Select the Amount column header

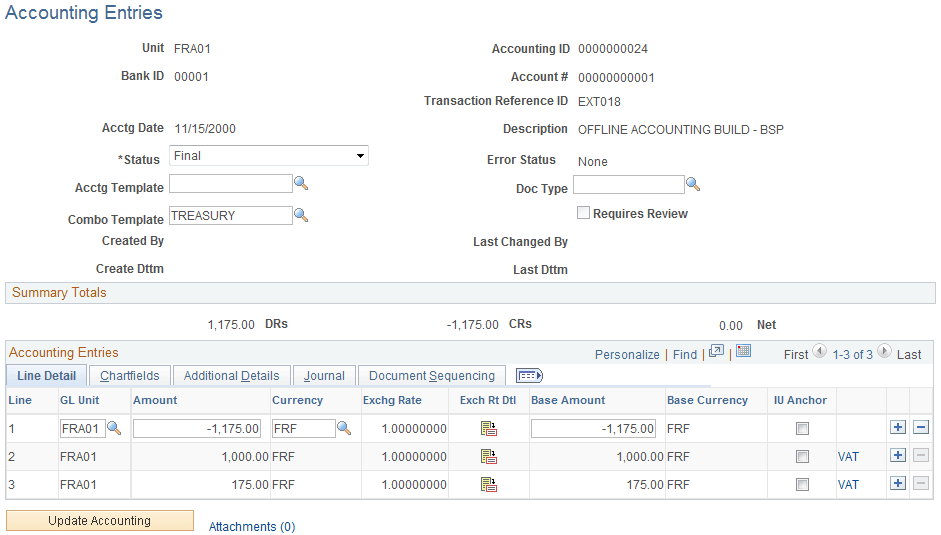coord(155,400)
